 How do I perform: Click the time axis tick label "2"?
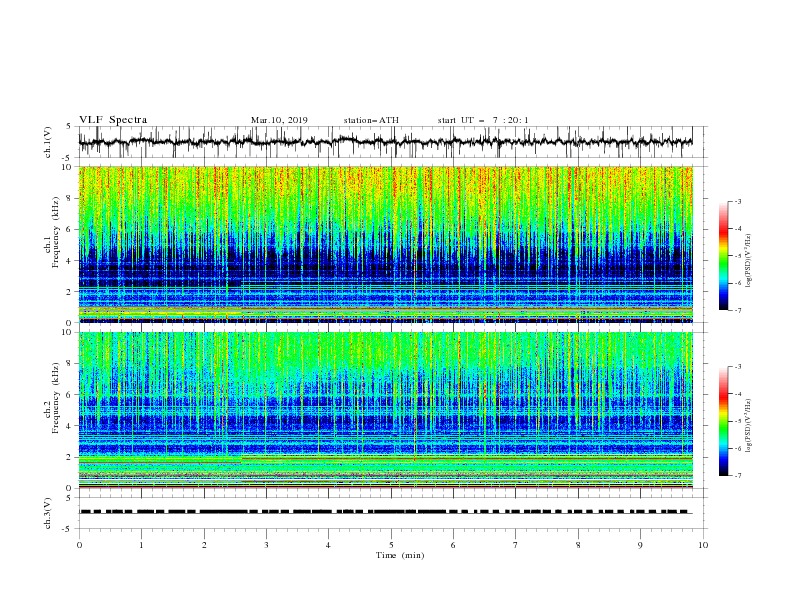coord(204,545)
